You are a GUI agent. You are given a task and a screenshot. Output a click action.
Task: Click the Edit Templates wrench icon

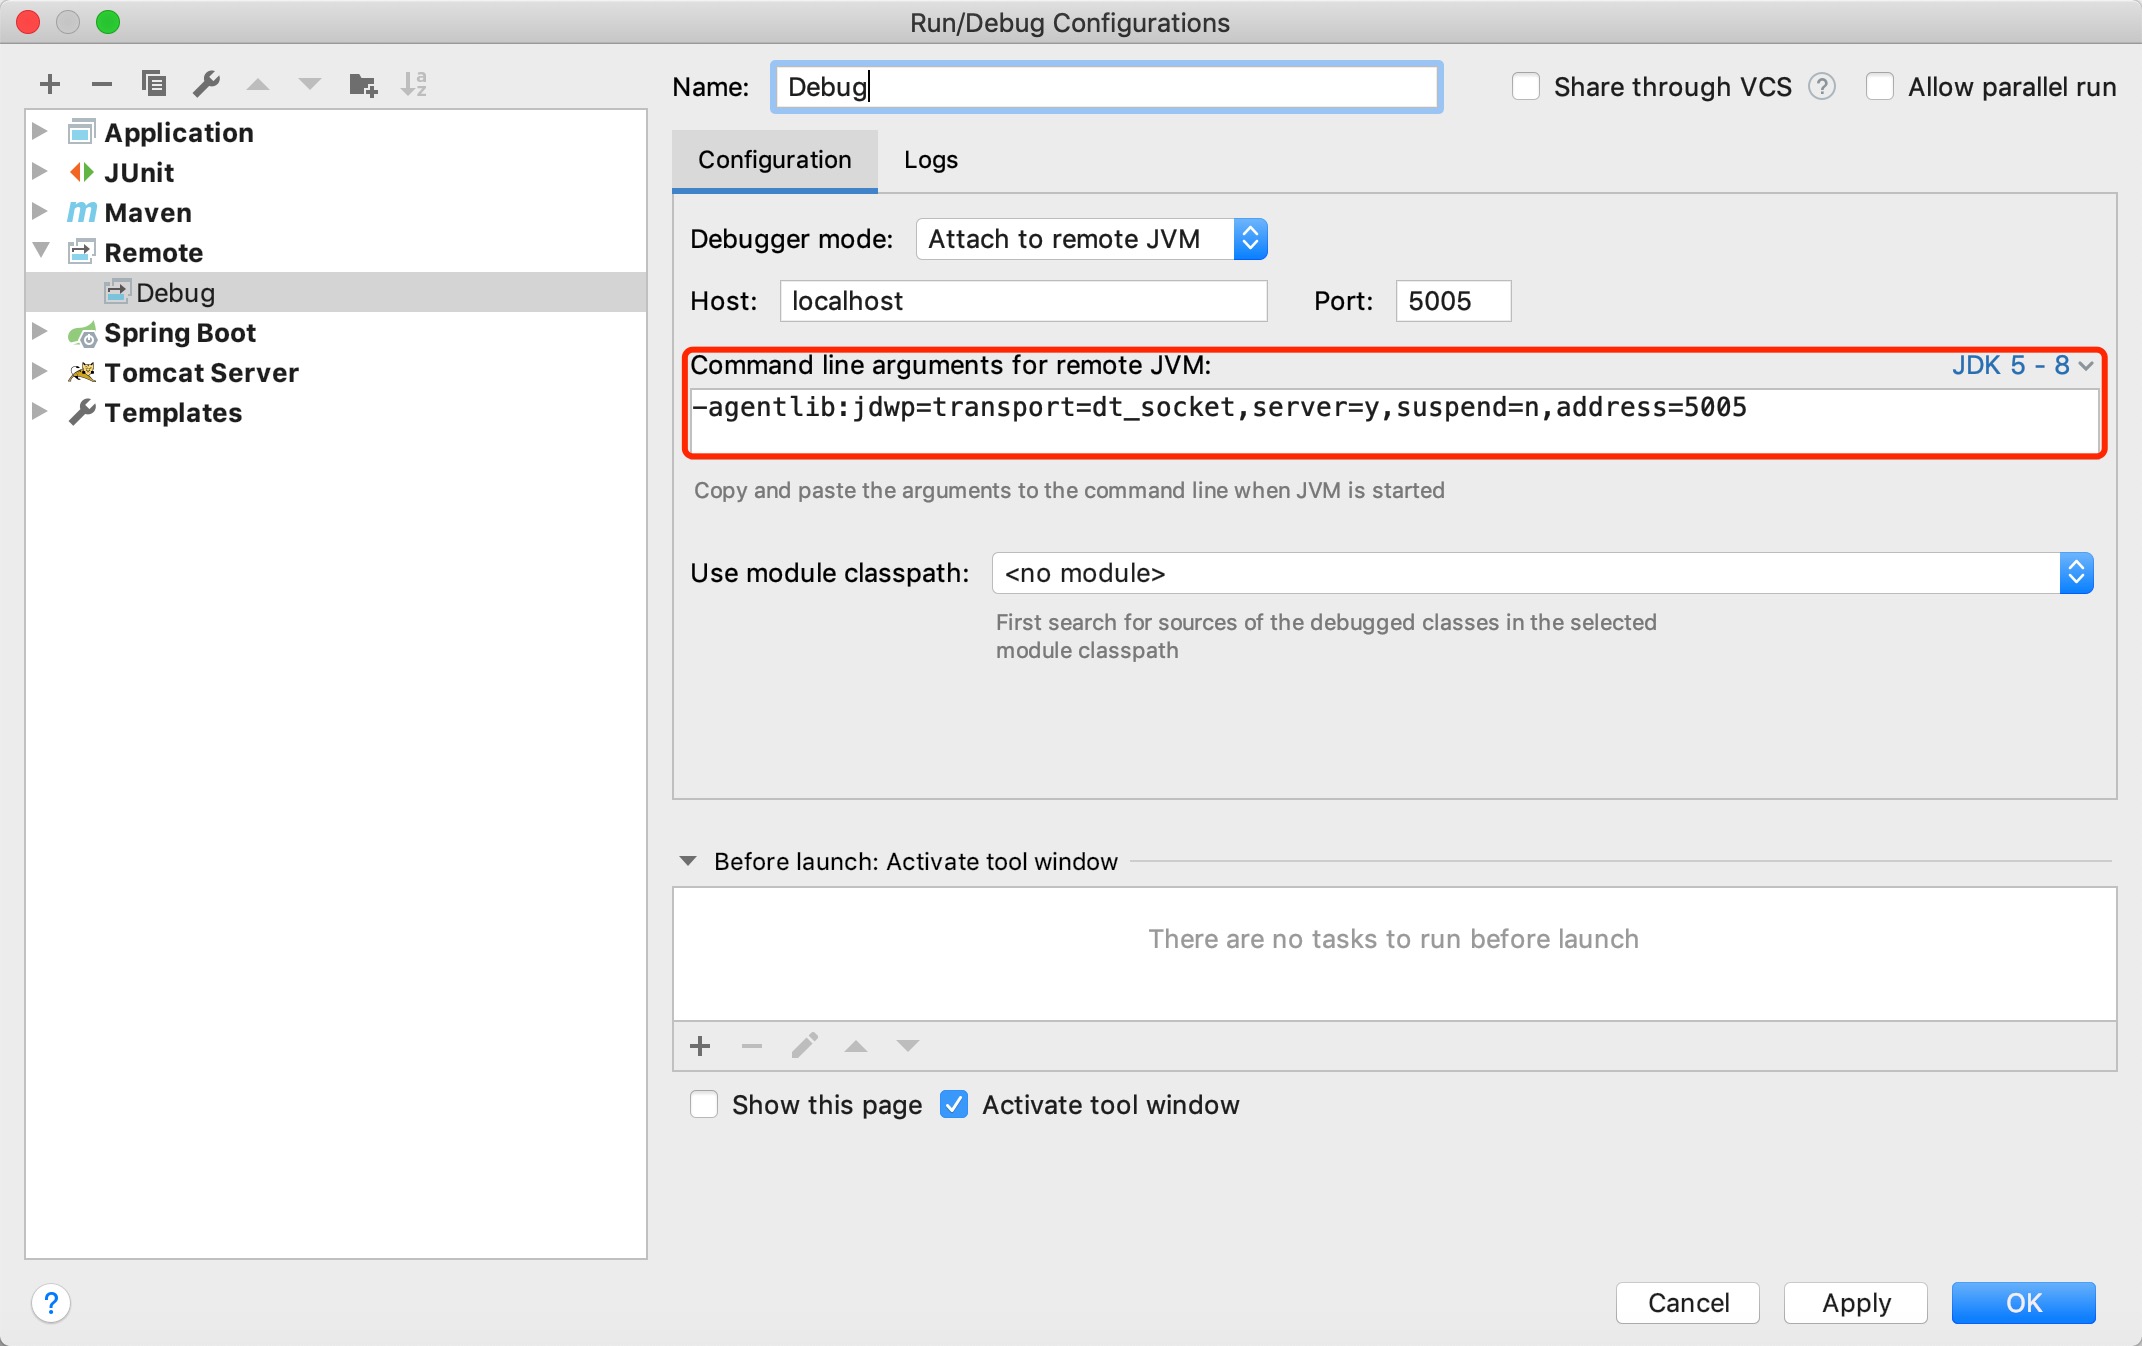(x=207, y=84)
